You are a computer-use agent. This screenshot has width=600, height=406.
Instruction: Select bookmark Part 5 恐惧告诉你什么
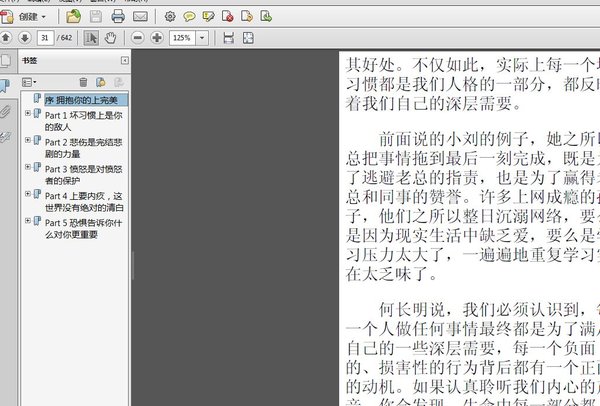click(x=83, y=228)
